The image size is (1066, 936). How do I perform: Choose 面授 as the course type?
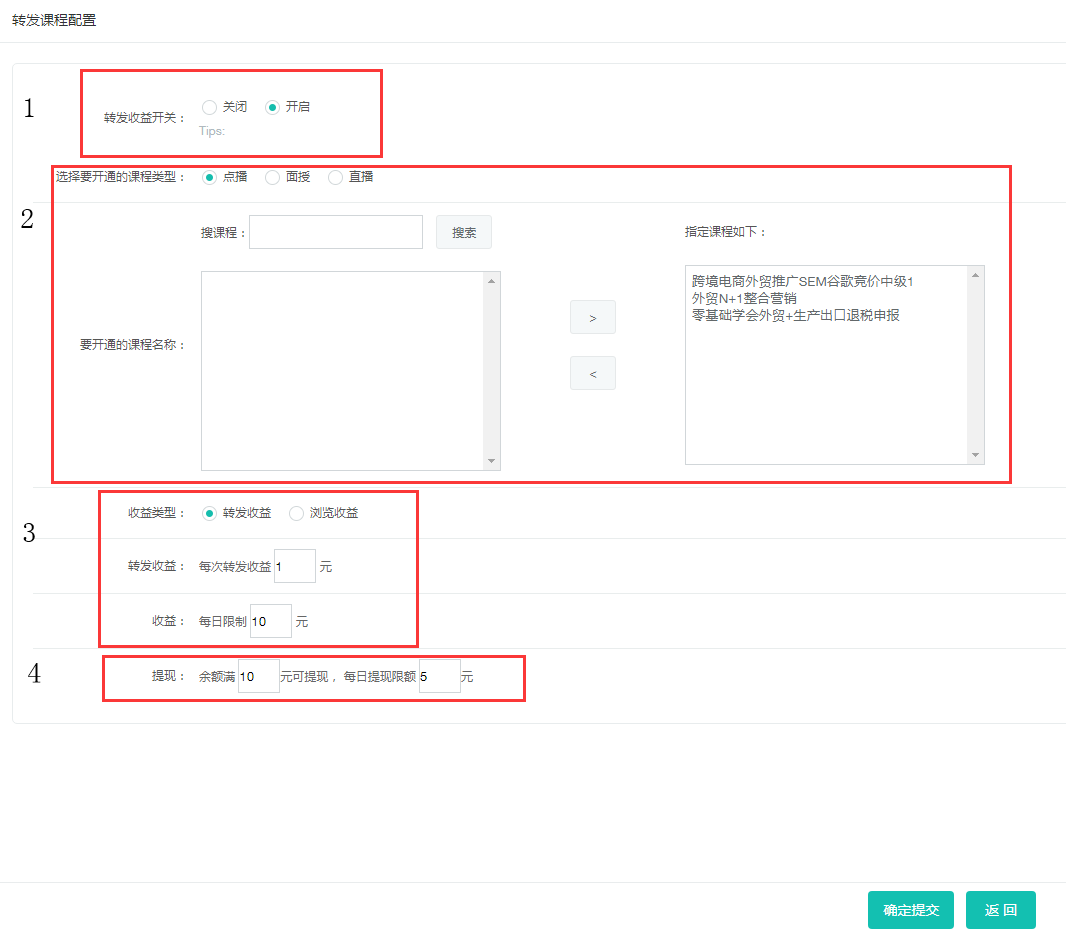[x=272, y=177]
